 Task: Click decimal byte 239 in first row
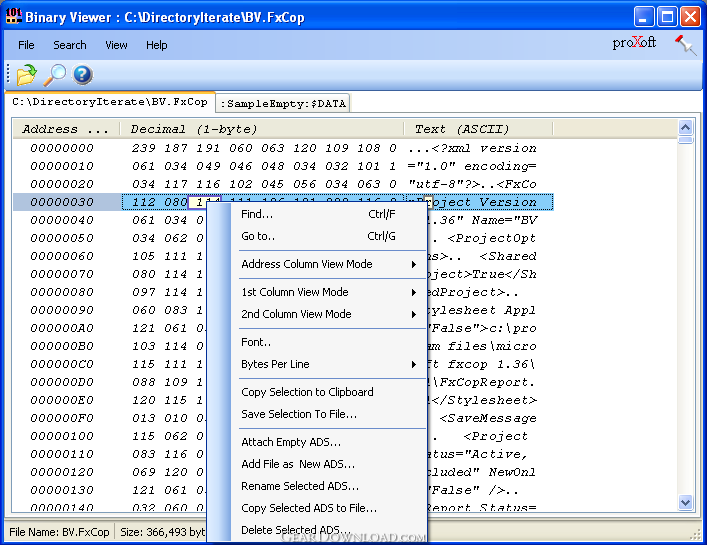click(x=144, y=148)
